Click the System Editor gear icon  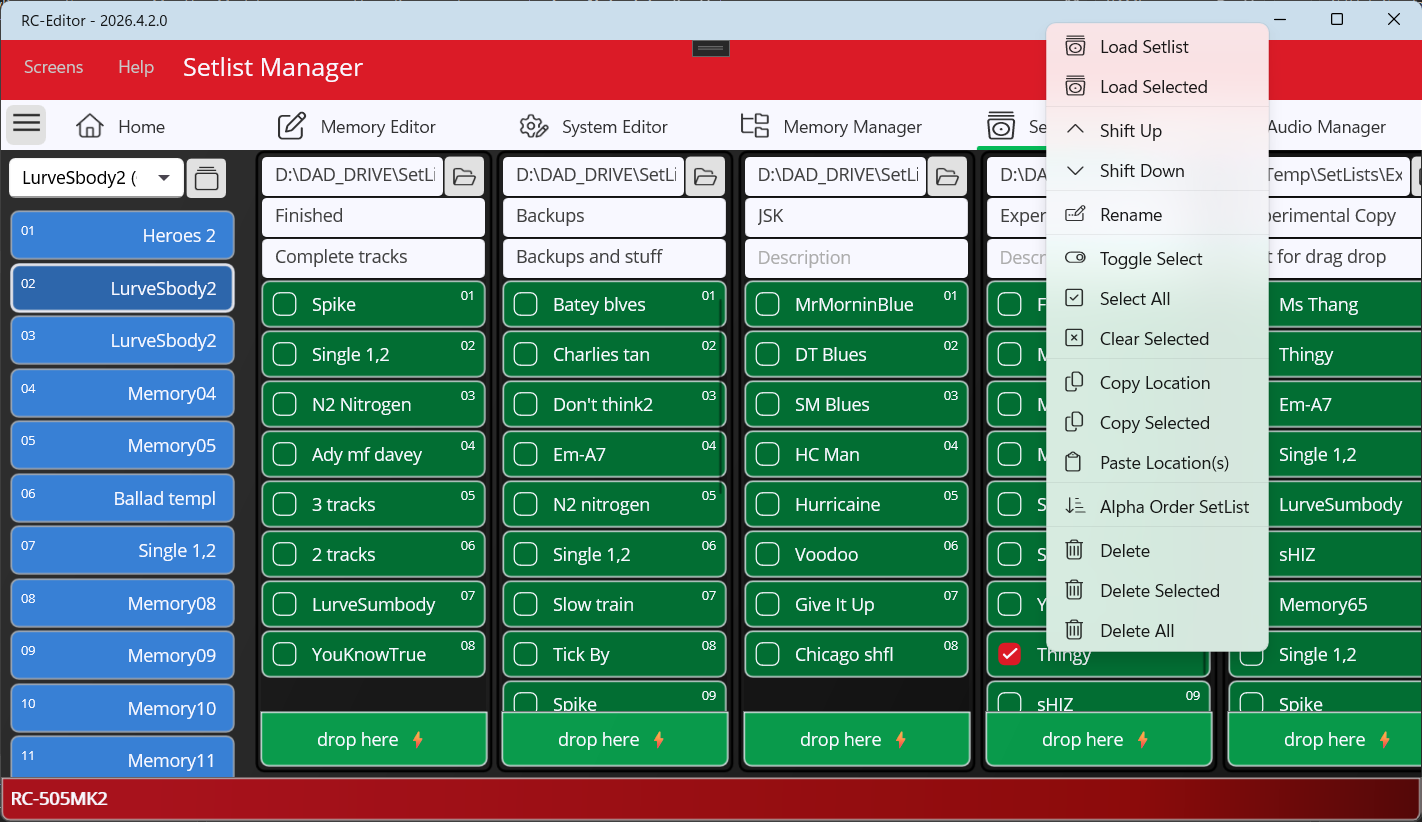tap(533, 126)
